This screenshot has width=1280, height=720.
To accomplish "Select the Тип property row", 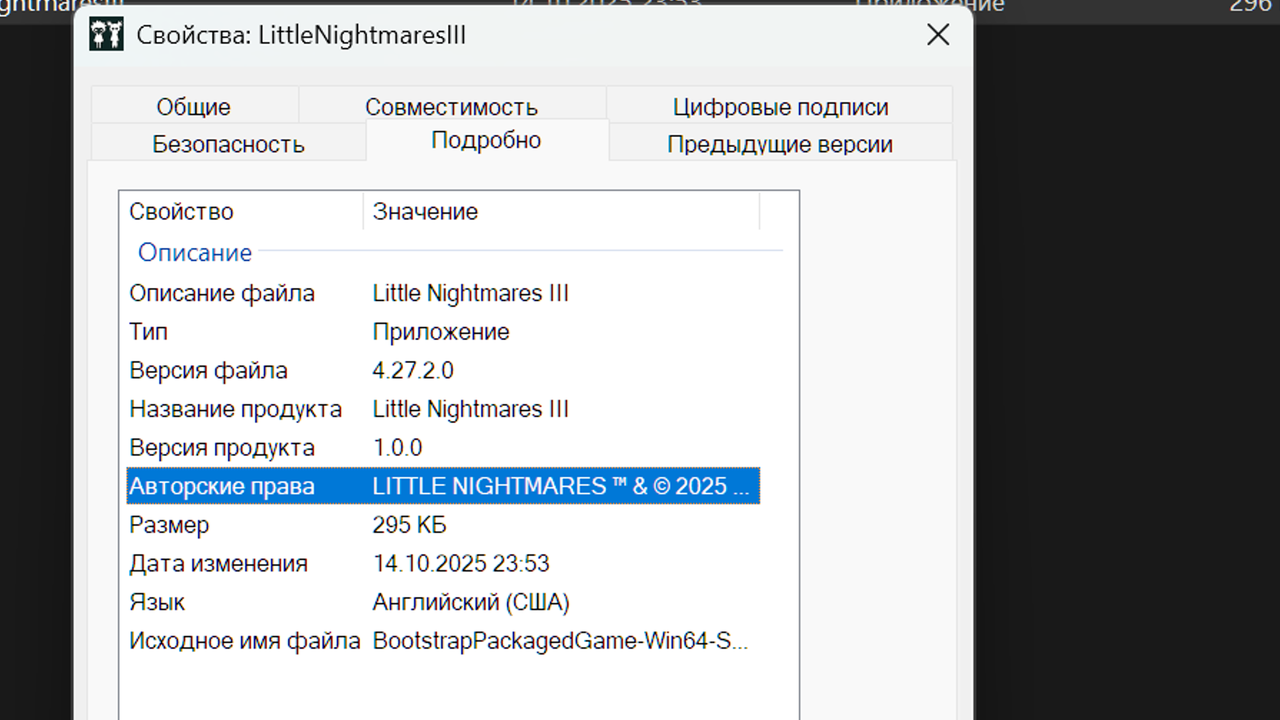I will 443,332.
